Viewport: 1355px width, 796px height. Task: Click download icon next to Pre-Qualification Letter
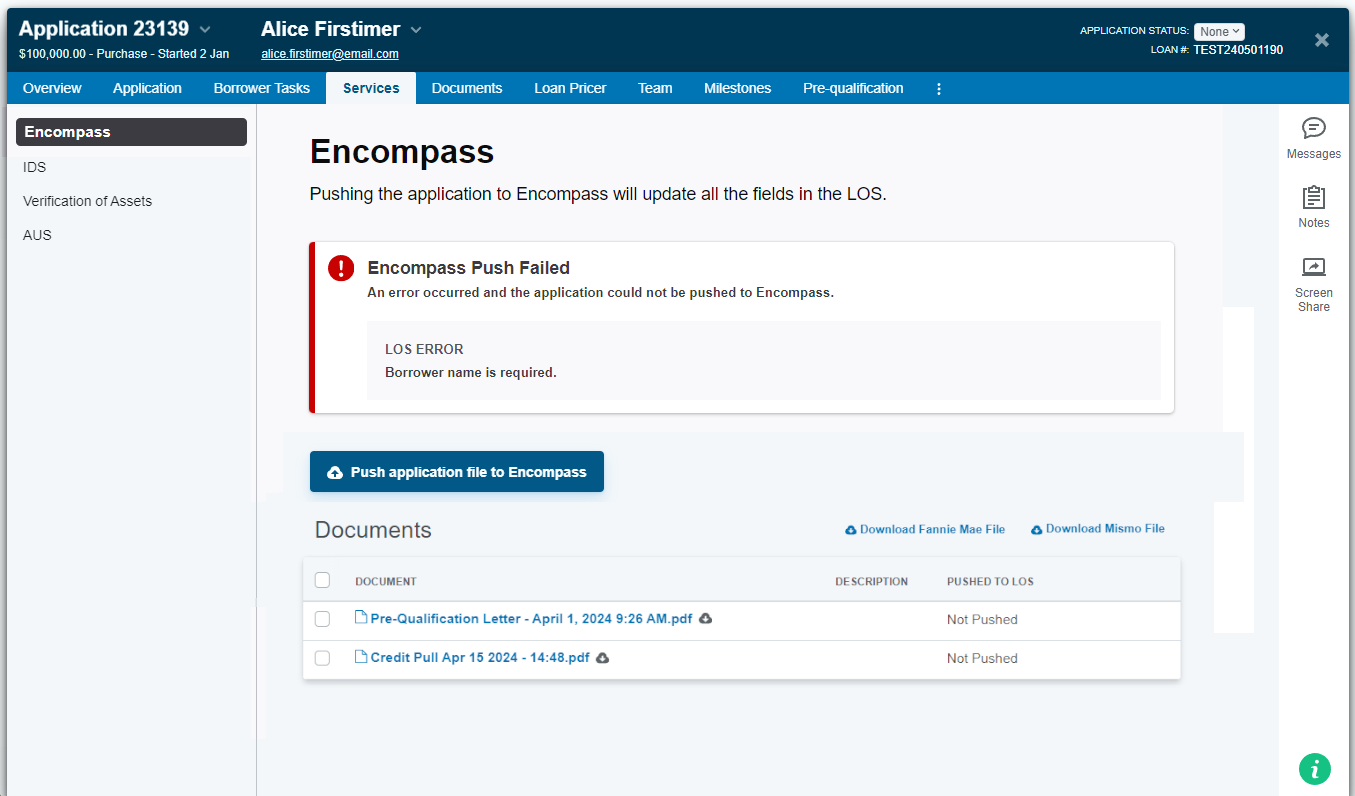(705, 619)
